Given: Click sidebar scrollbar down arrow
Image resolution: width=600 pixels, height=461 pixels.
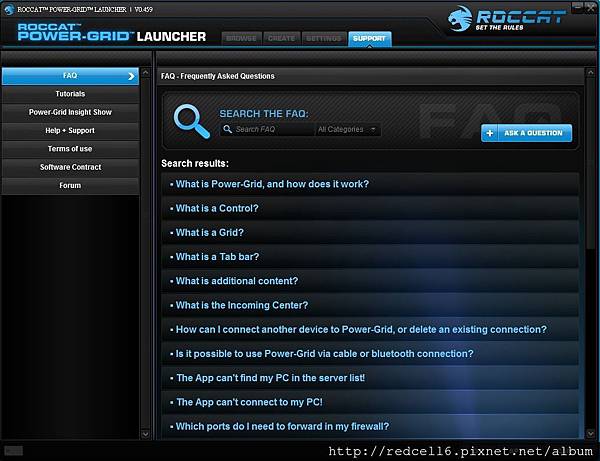Looking at the screenshot, I should coord(145,434).
